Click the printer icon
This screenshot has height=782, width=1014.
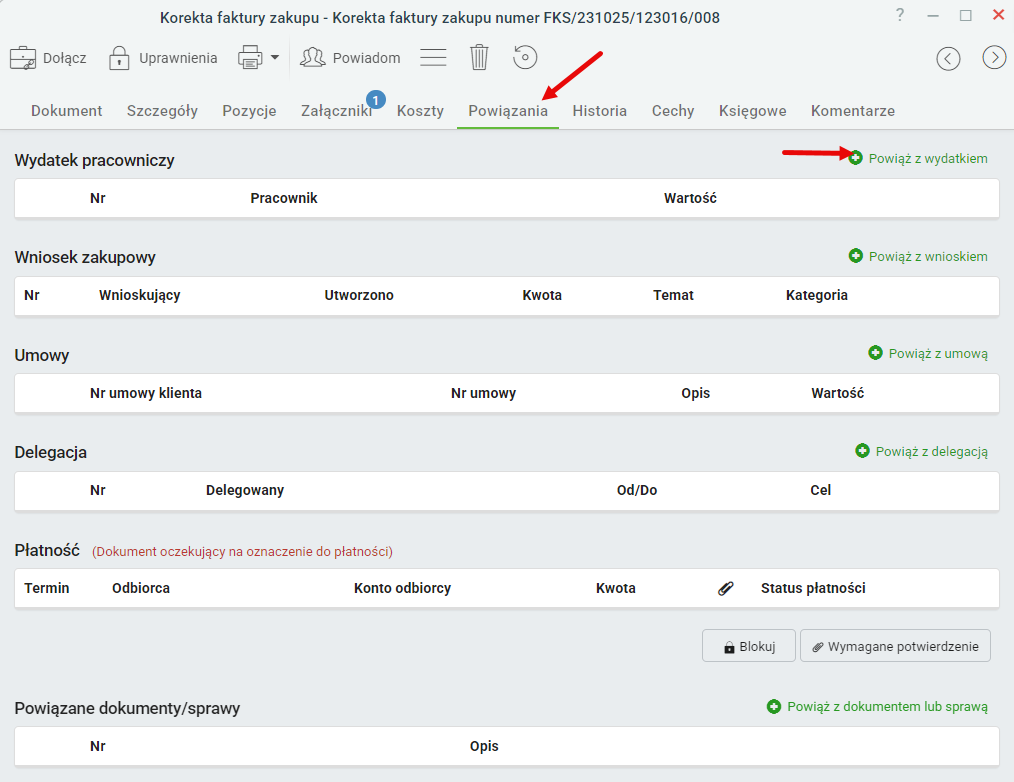[x=250, y=58]
